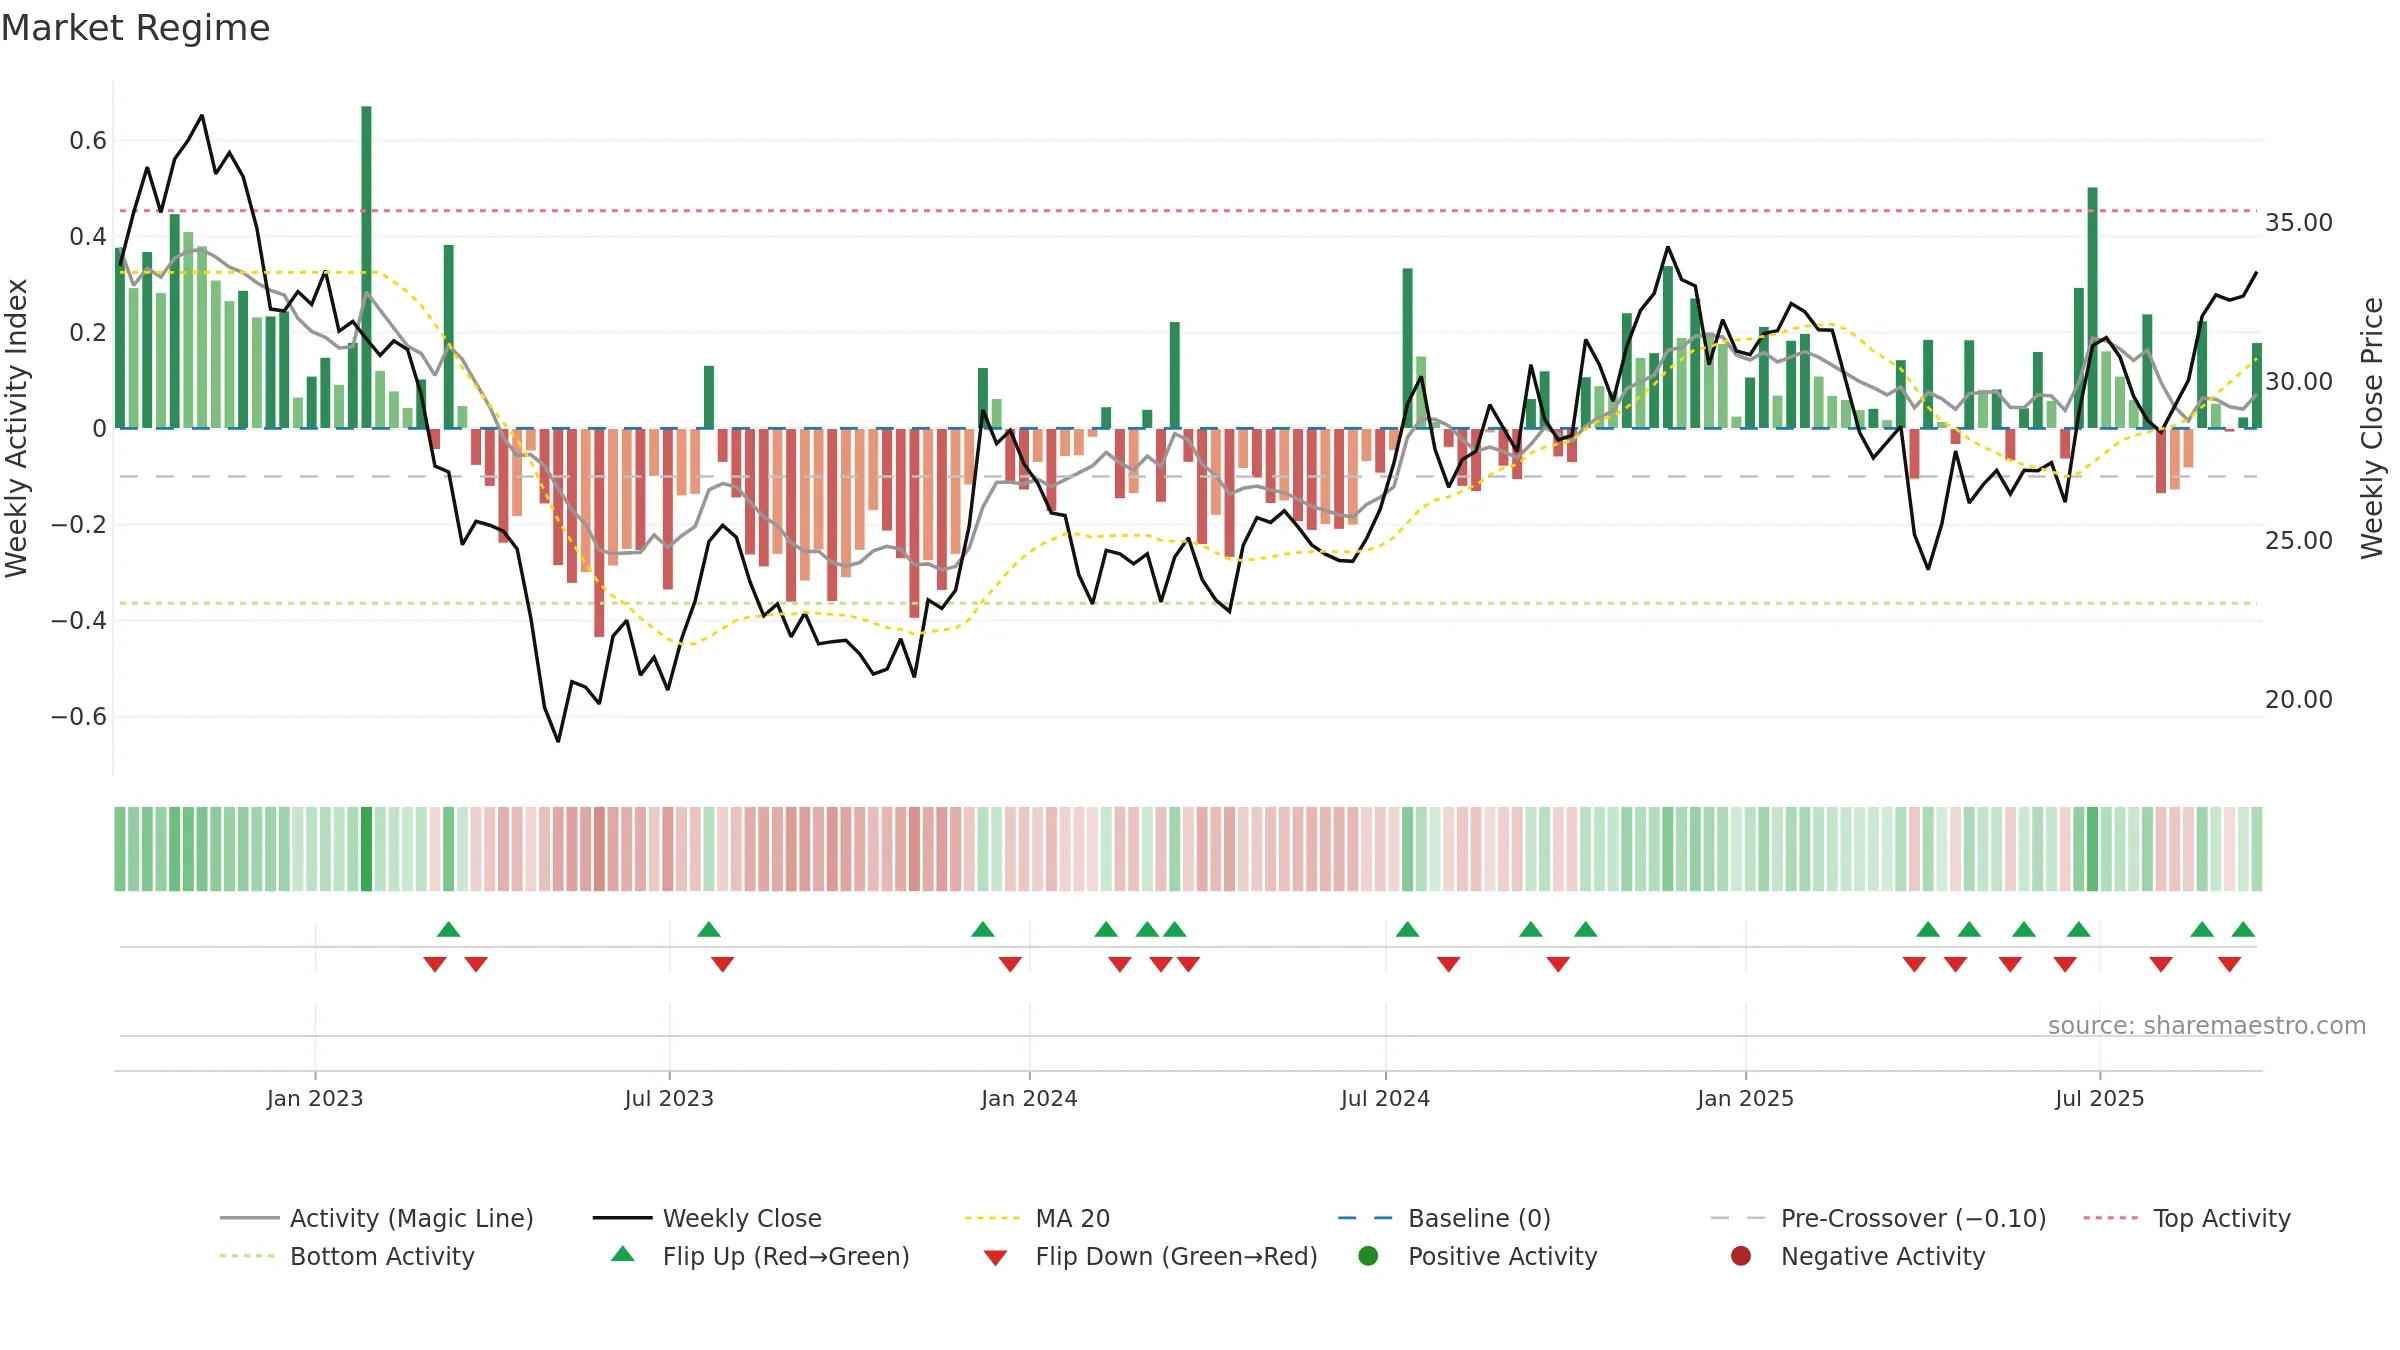Click the last flip-down marker on the timeline
This screenshot has height=1350, width=2400.
tap(2229, 964)
